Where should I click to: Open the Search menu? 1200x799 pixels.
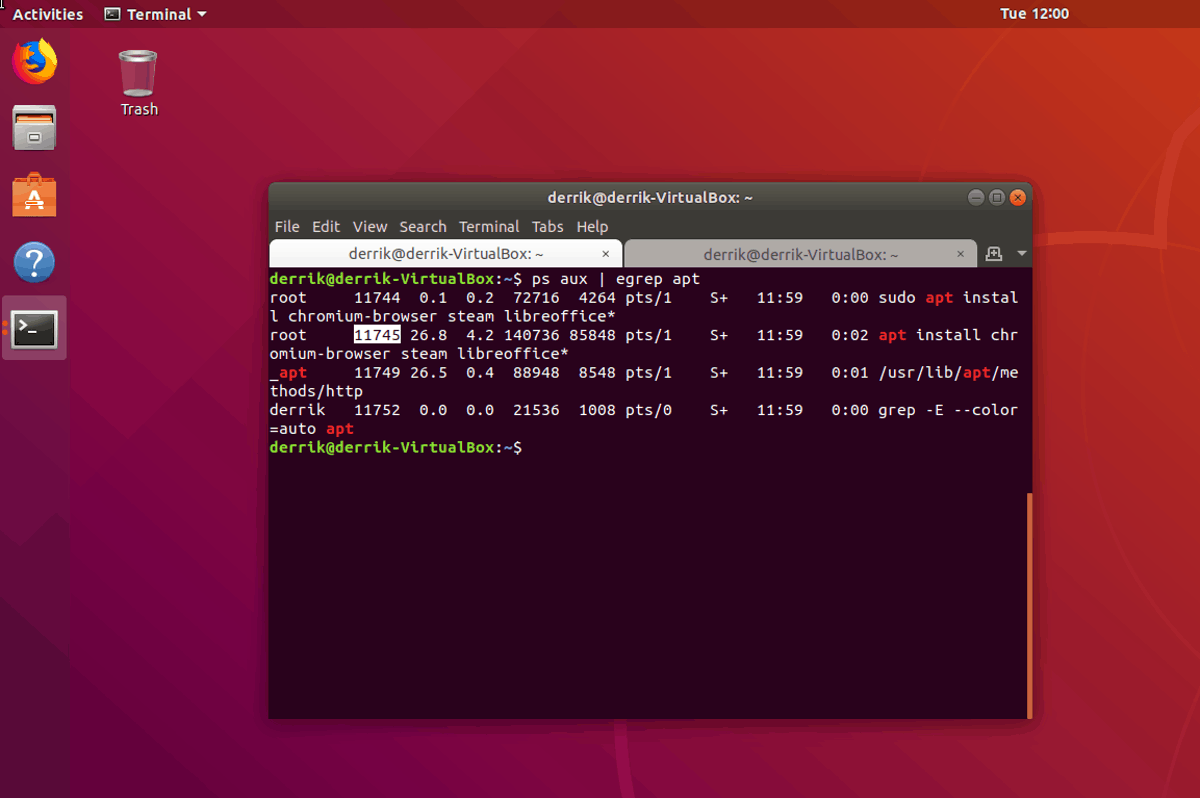click(x=423, y=226)
